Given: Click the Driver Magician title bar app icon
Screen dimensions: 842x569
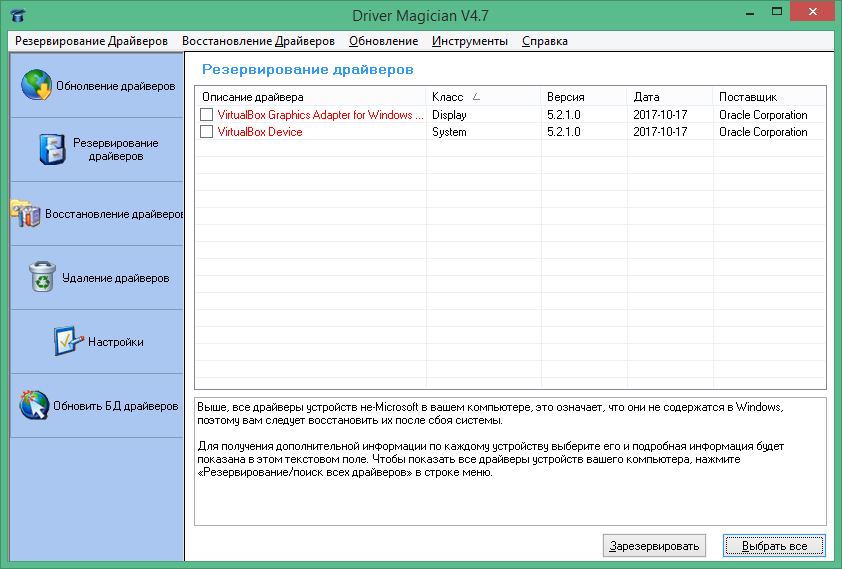Looking at the screenshot, I should click(16, 17).
